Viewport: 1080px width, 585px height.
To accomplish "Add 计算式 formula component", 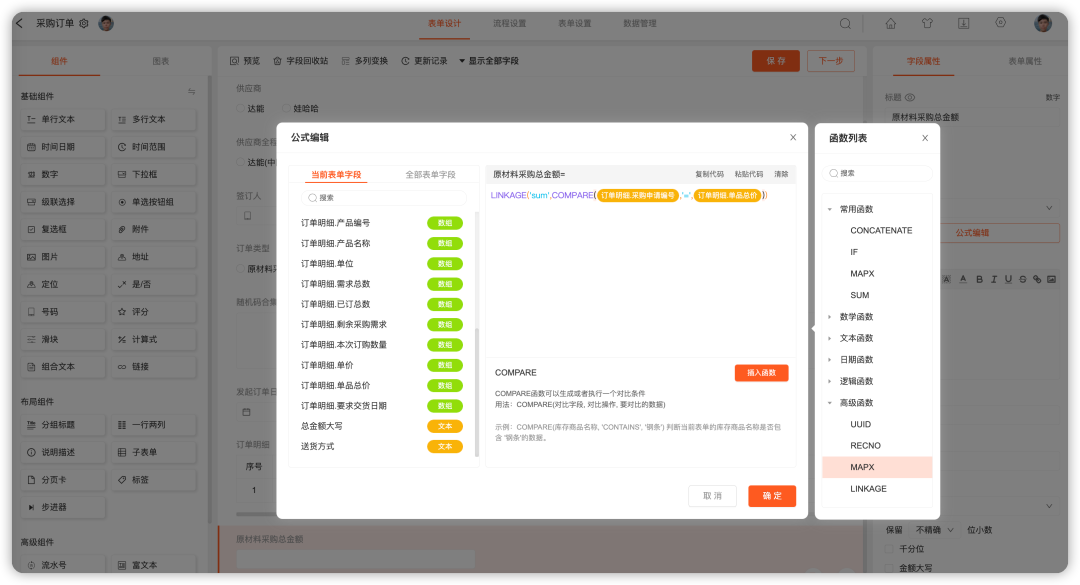I will [154, 340].
